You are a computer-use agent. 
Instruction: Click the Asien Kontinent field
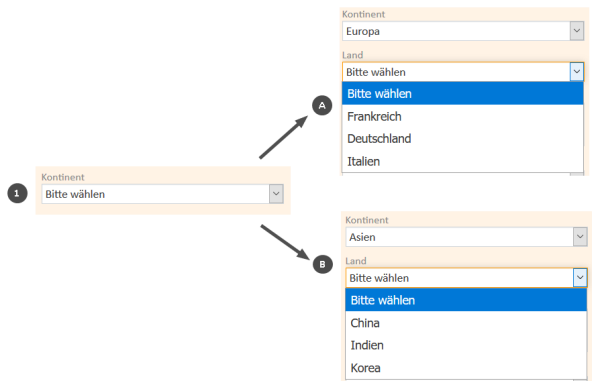pos(466,237)
